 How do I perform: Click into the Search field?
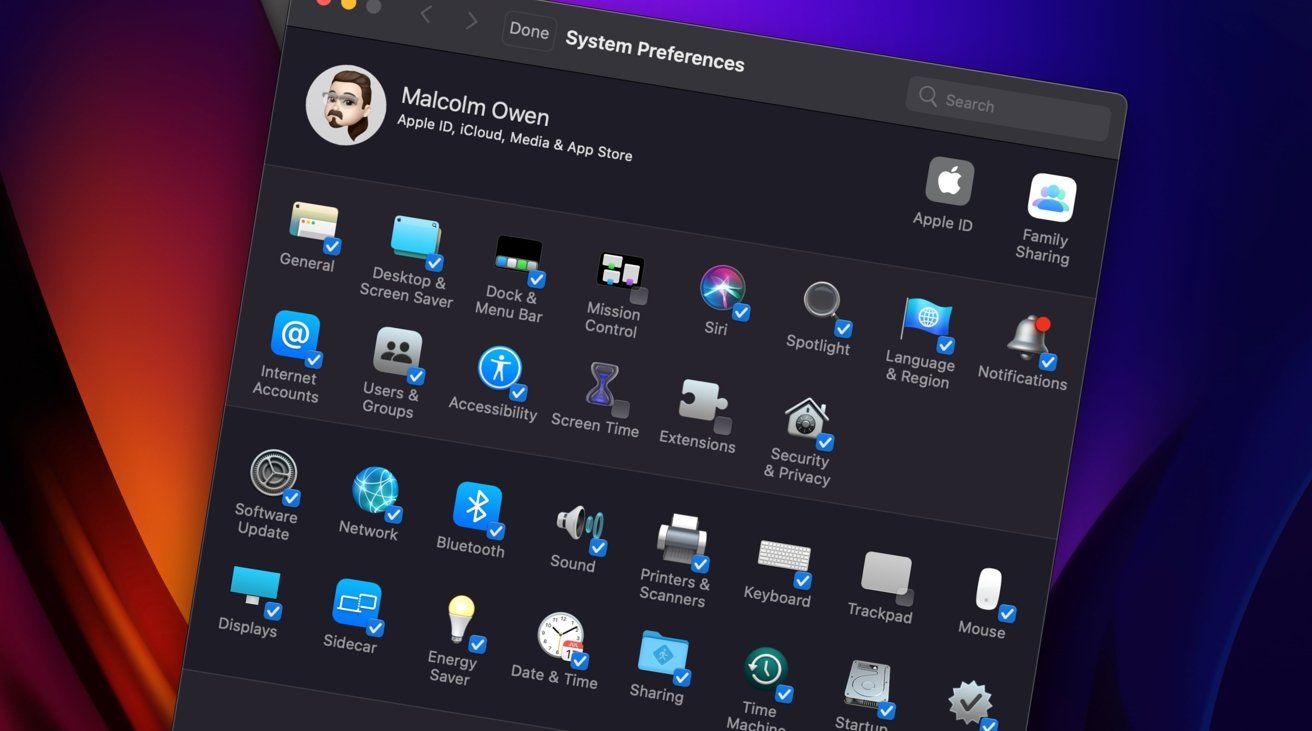click(1009, 108)
